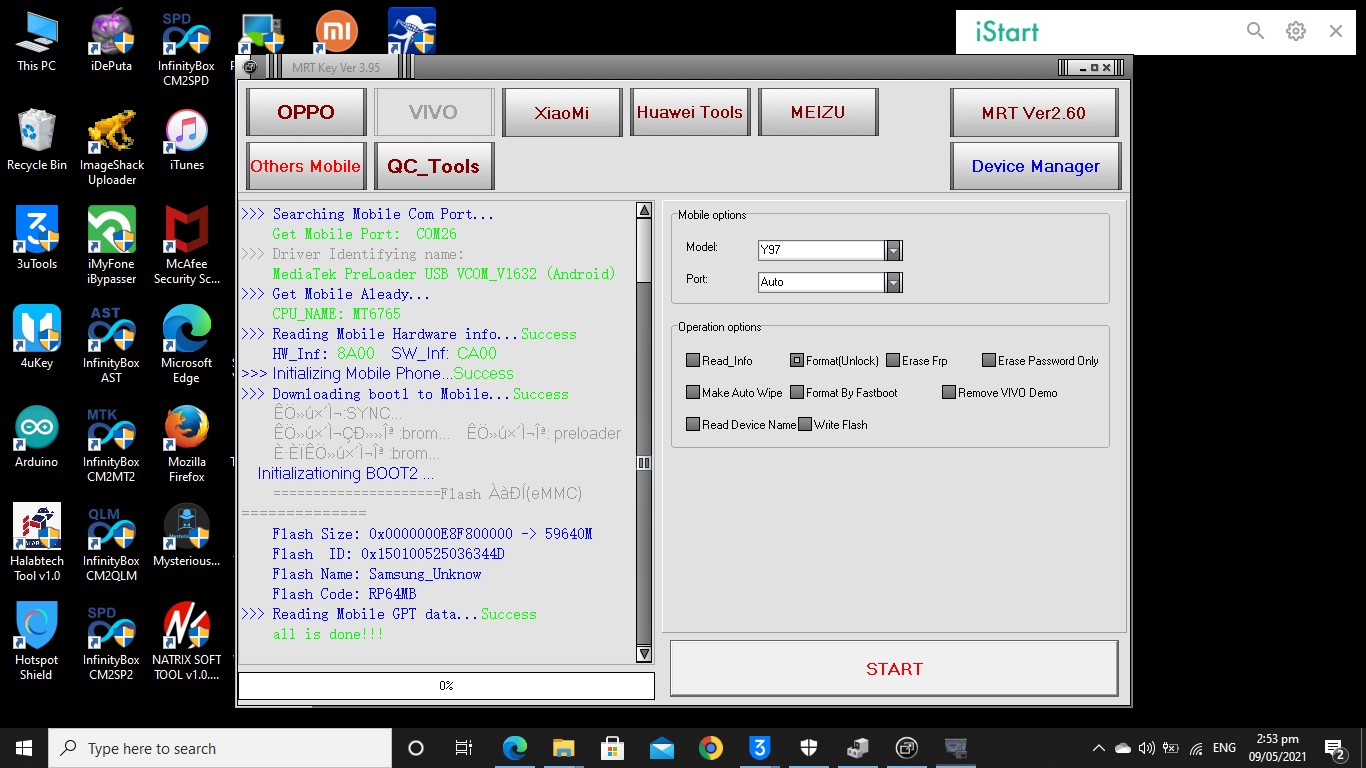Enable the Erase Frp option

pyautogui.click(x=893, y=361)
